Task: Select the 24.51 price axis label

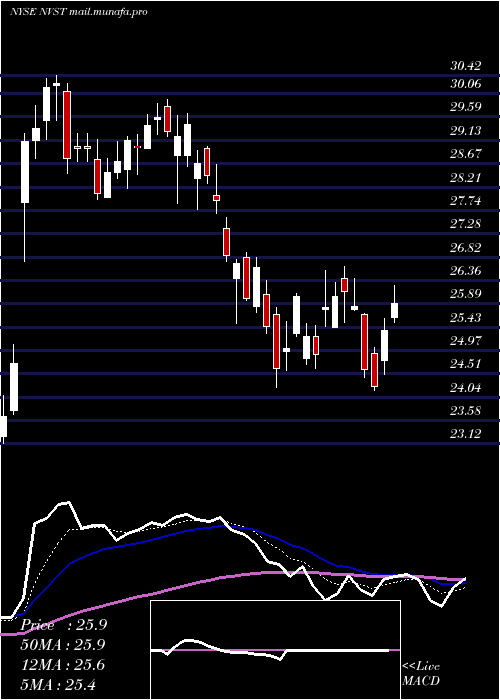Action: pyautogui.click(x=466, y=364)
